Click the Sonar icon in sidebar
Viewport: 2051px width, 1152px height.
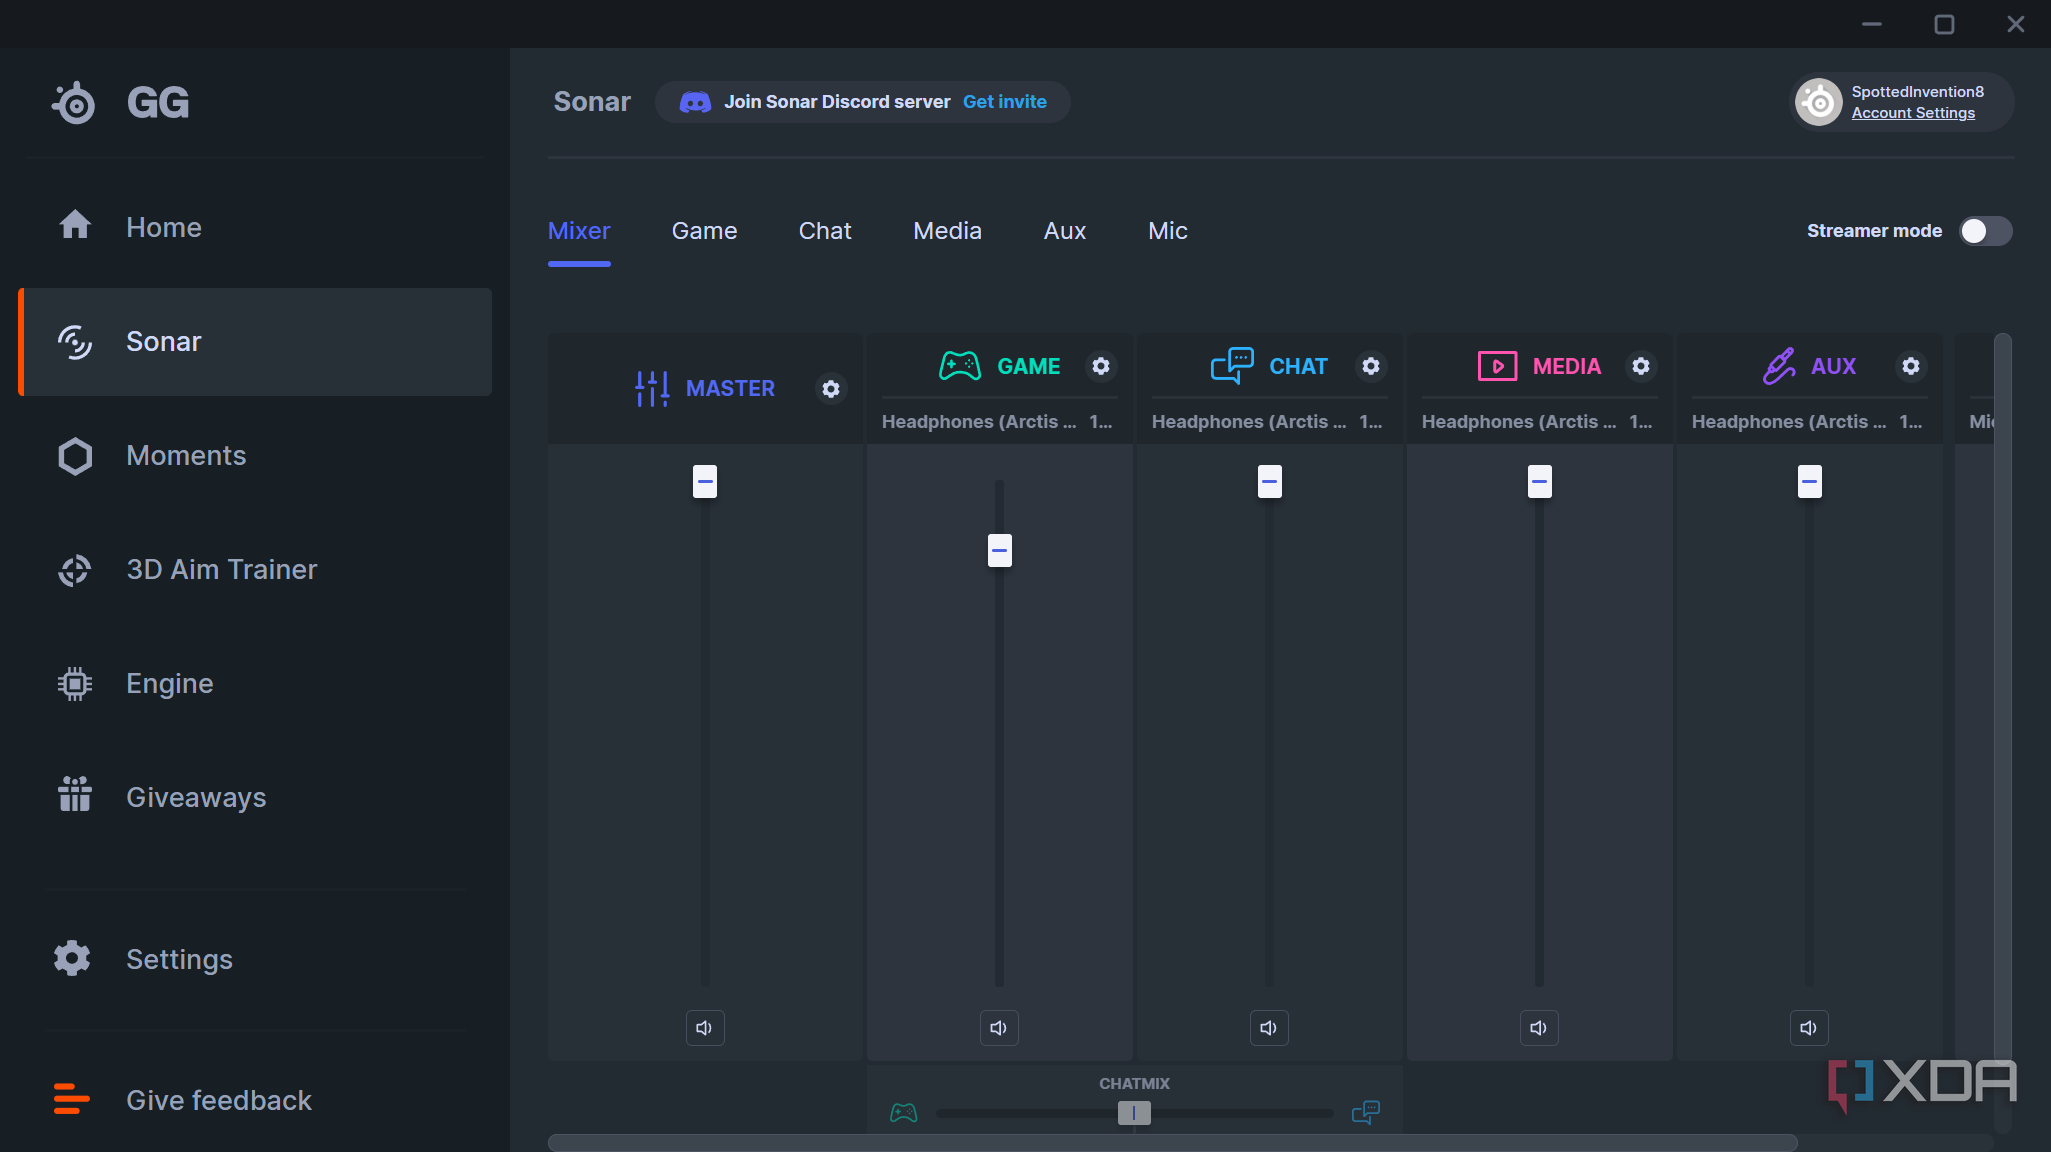click(x=75, y=342)
